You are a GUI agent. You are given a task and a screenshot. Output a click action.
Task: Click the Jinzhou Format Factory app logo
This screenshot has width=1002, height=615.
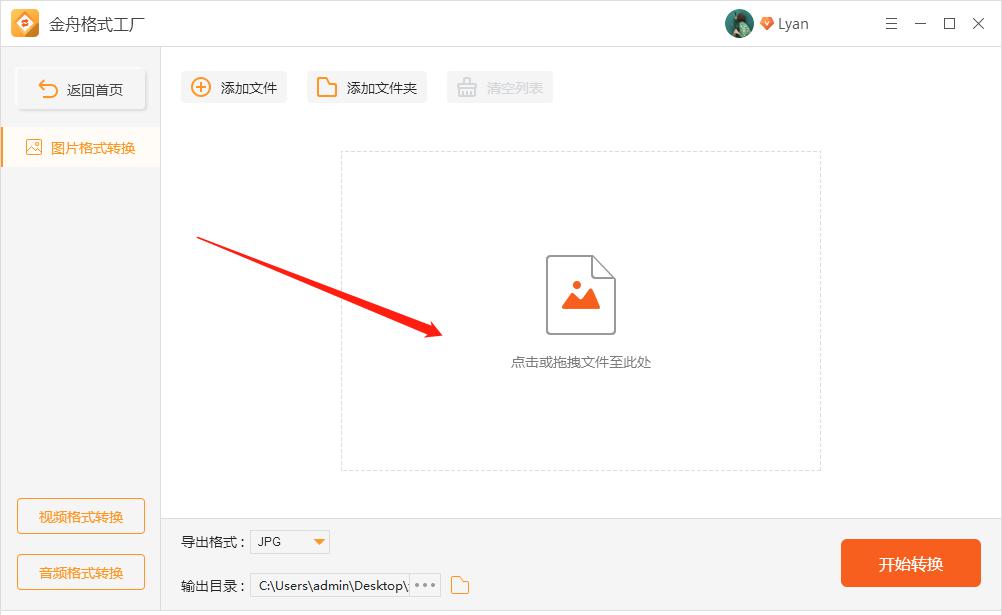tap(26, 23)
